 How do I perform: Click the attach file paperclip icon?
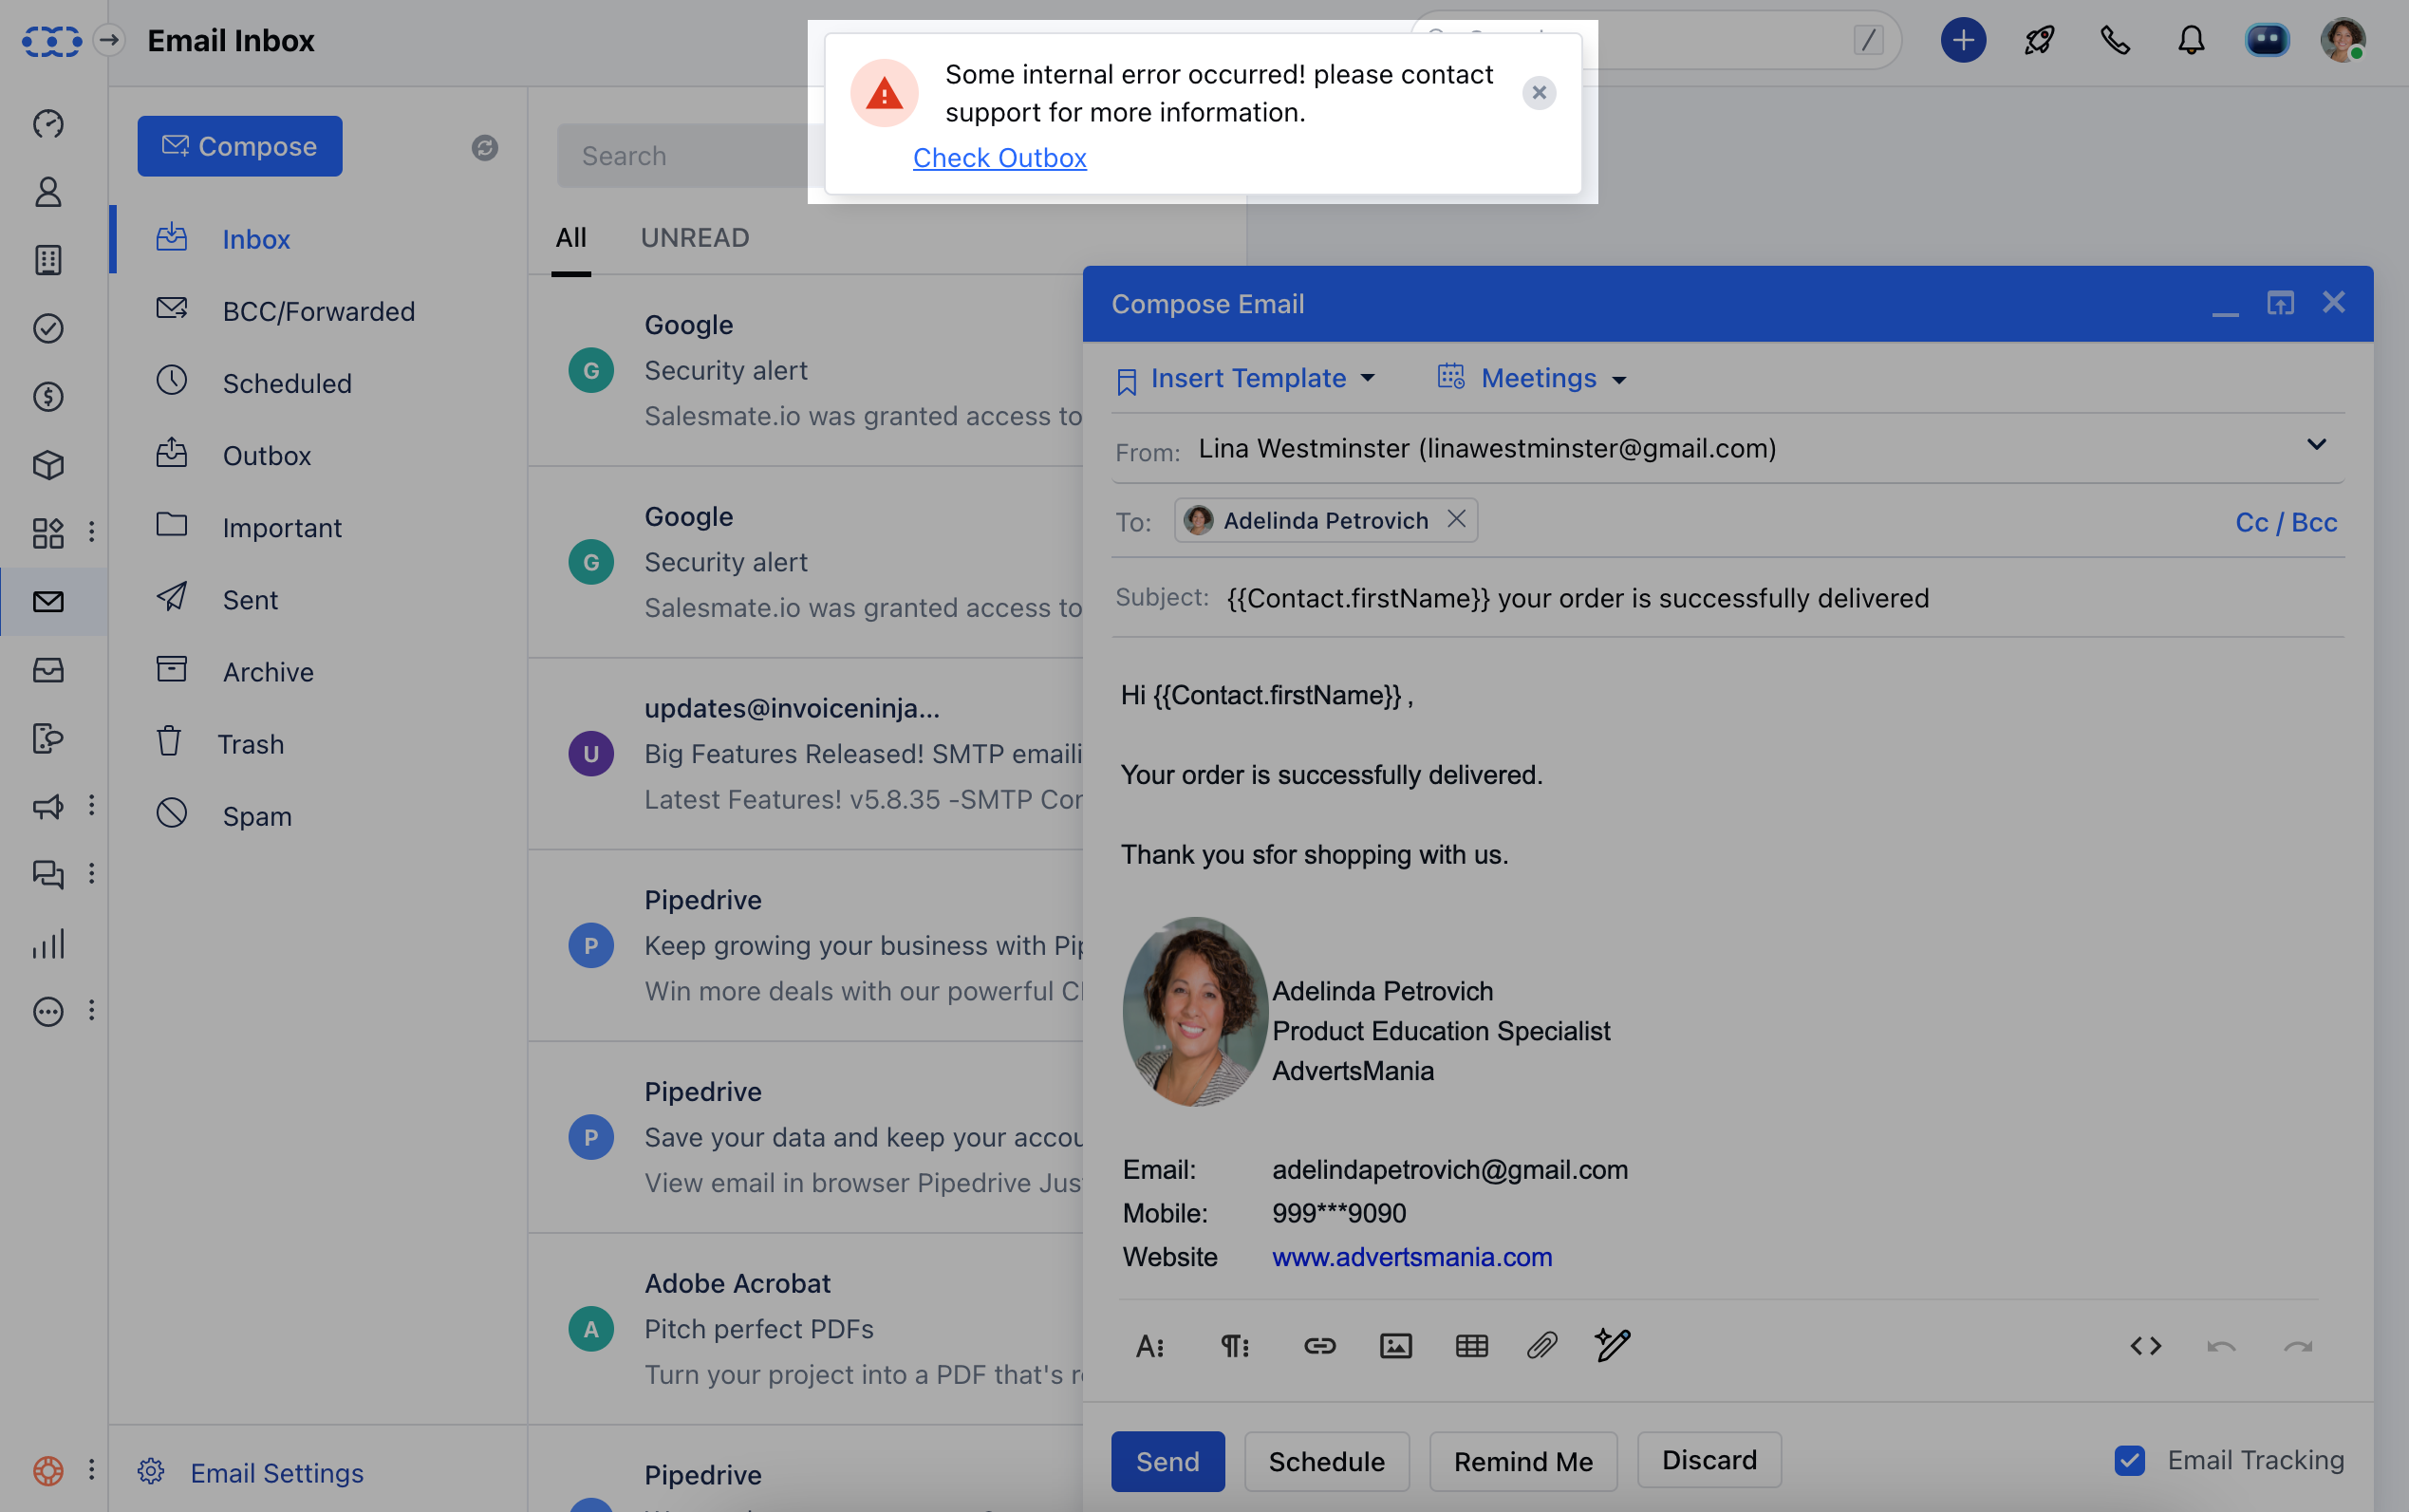pos(1542,1346)
